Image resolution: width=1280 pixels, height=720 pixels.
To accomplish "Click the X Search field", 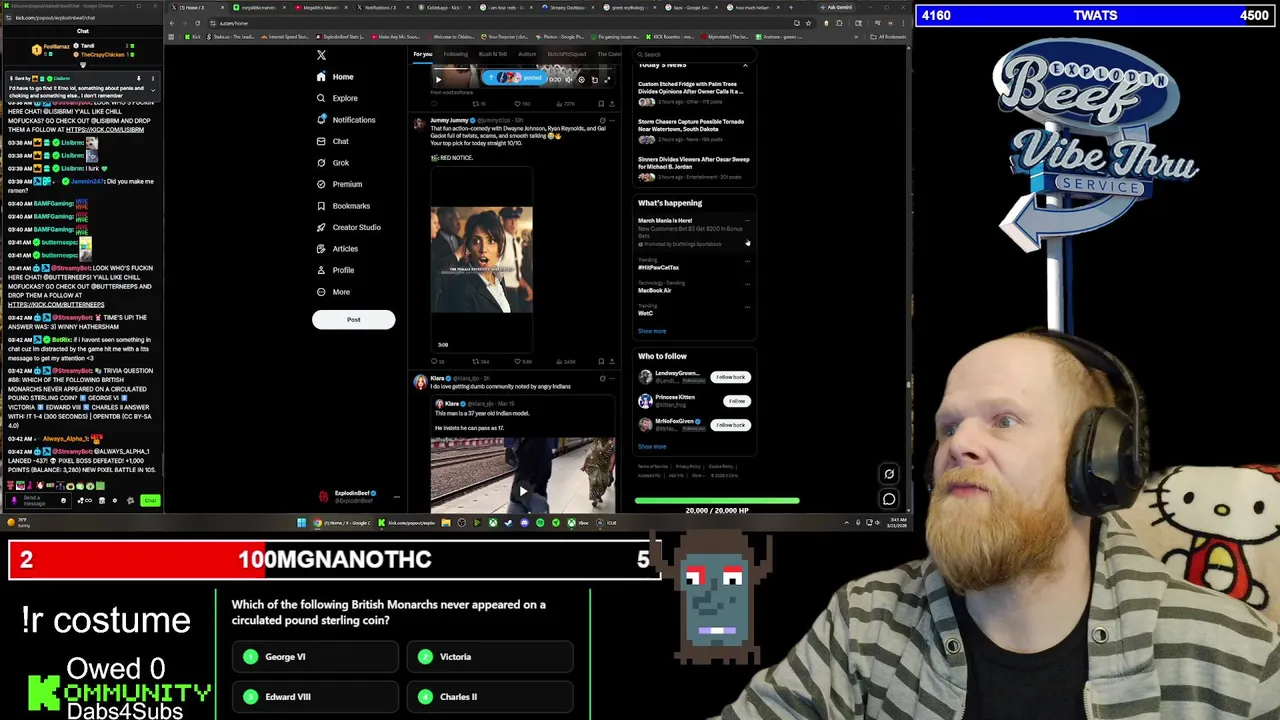I will 694,54.
